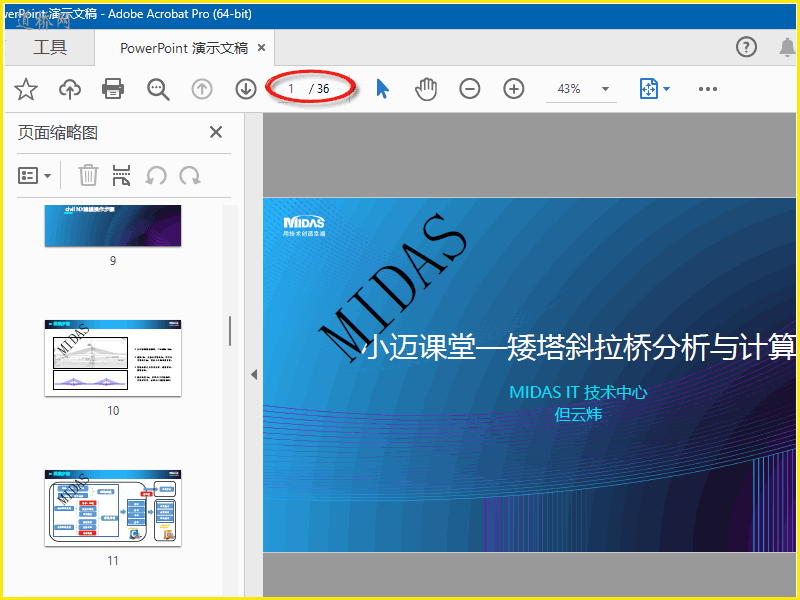The height and width of the screenshot is (600, 800).
Task: Add file to starred with star icon
Action: point(26,89)
